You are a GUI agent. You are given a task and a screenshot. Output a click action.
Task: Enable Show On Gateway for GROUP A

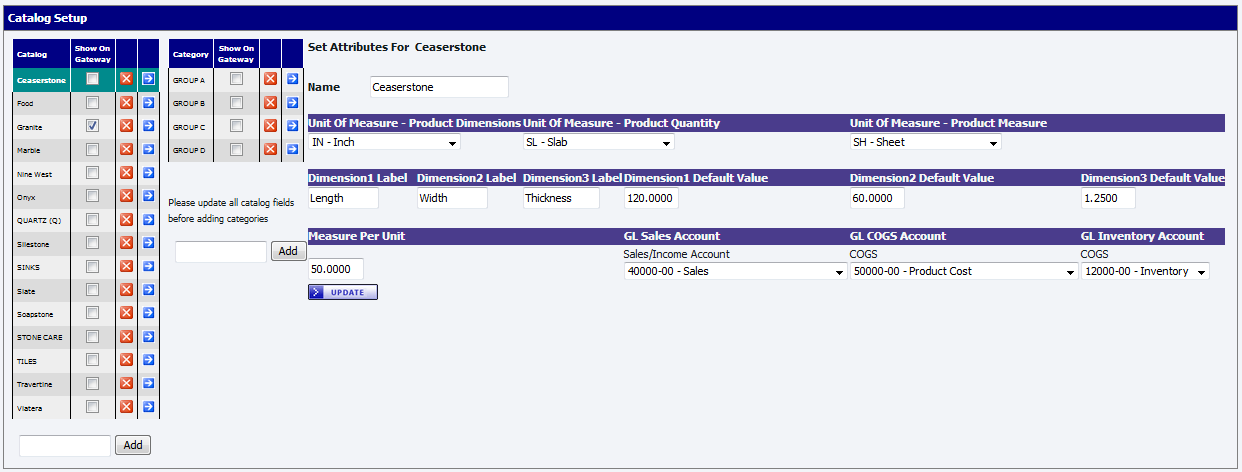(236, 79)
